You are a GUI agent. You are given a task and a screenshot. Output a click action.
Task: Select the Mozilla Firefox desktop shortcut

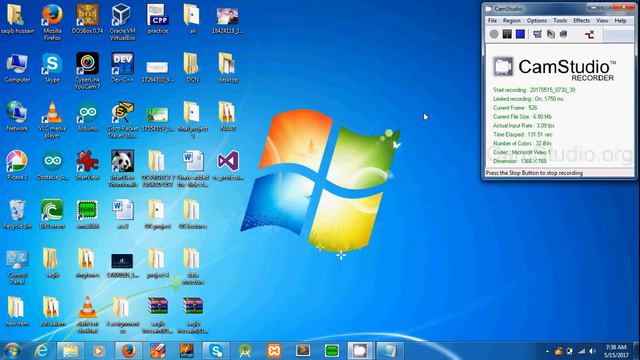click(x=52, y=22)
